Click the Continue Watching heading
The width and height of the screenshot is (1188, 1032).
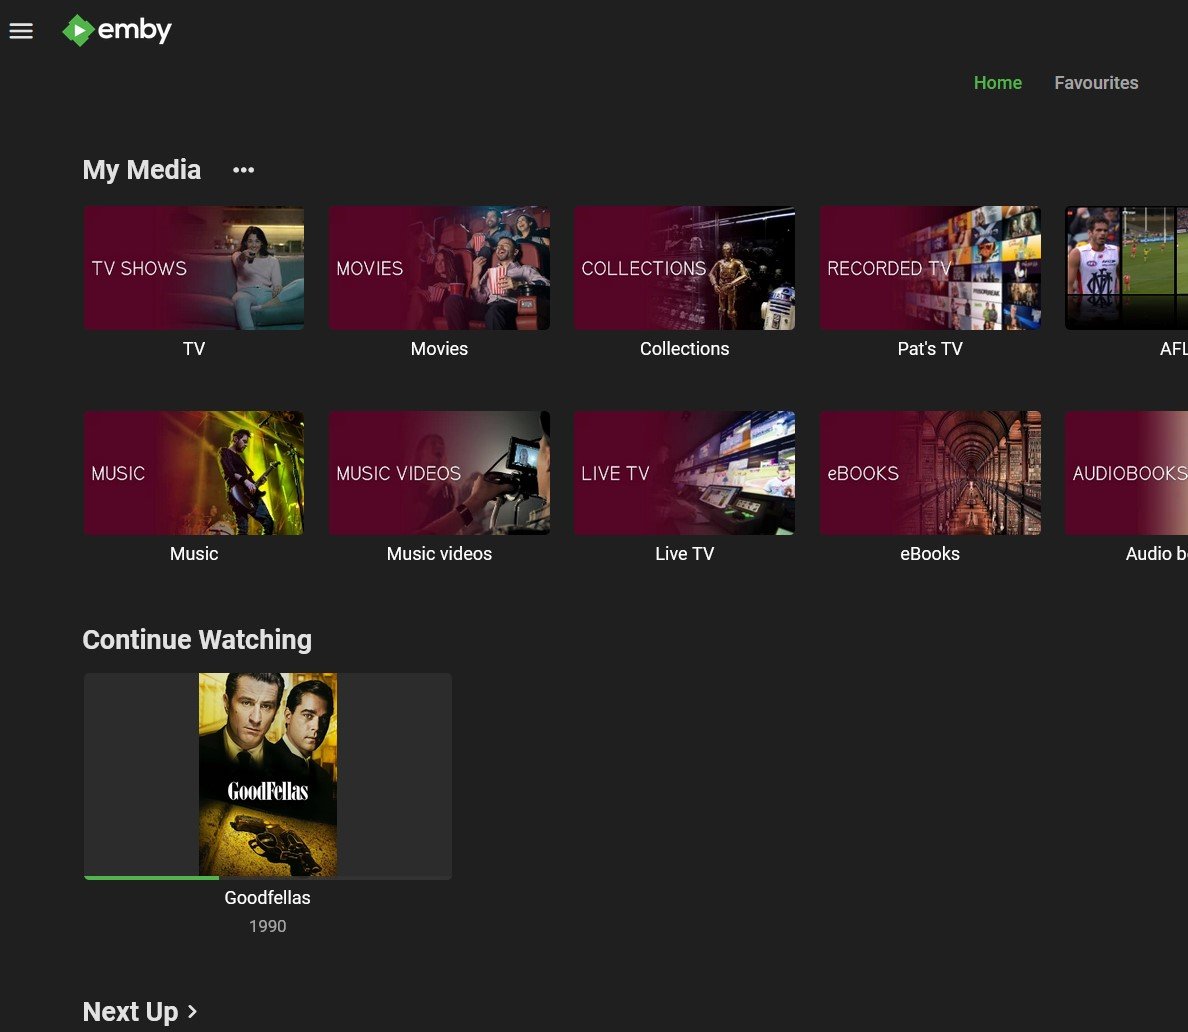tap(197, 640)
